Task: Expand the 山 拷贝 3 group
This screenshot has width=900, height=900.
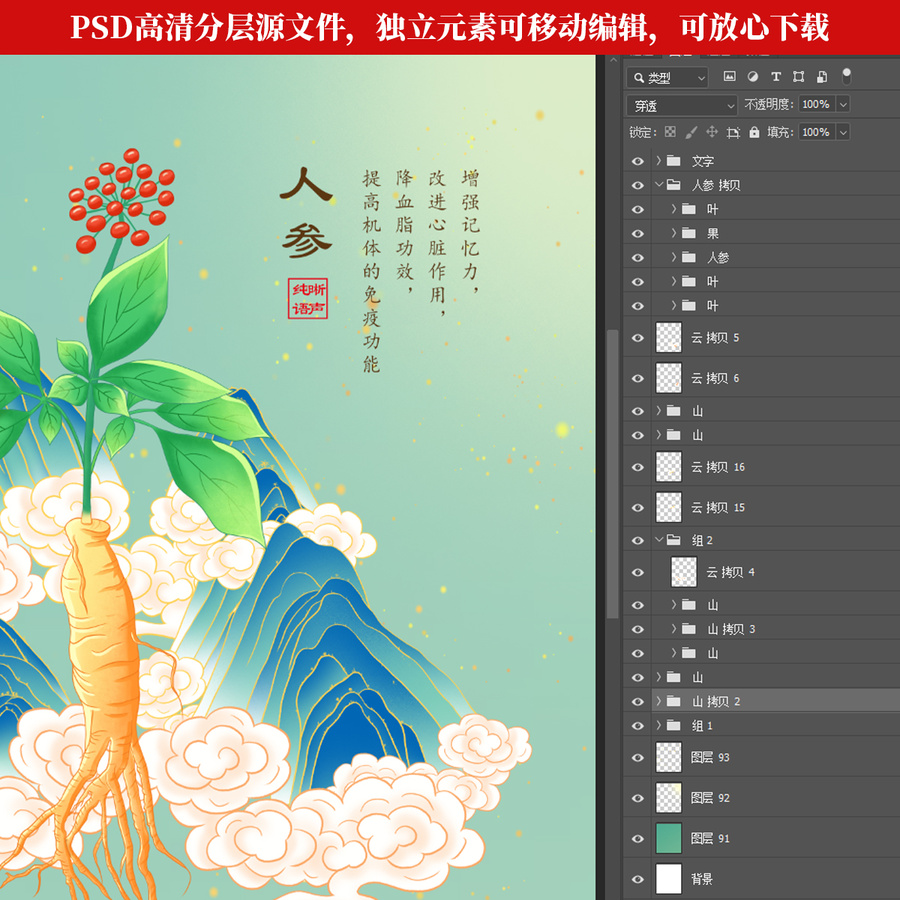Action: click(674, 629)
